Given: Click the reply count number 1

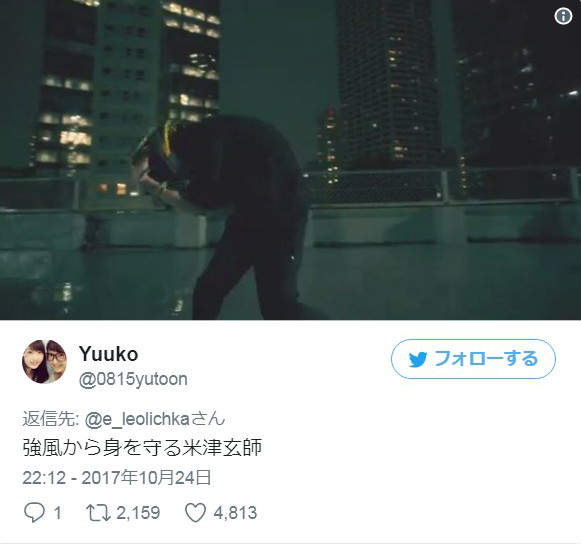Looking at the screenshot, I should [x=57, y=513].
